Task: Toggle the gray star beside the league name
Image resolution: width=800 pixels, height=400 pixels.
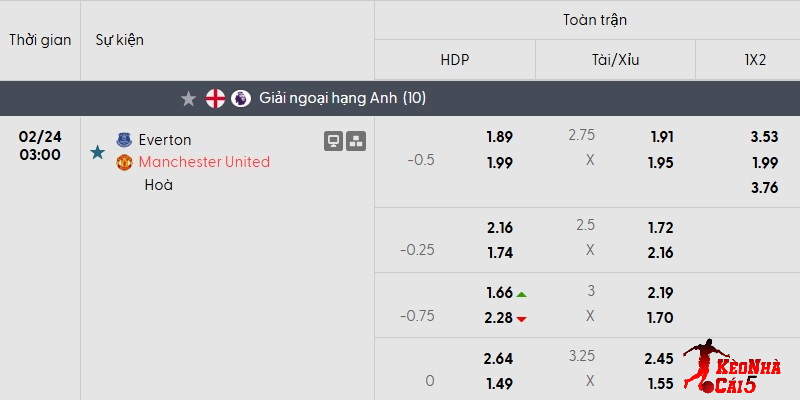Action: pos(188,98)
